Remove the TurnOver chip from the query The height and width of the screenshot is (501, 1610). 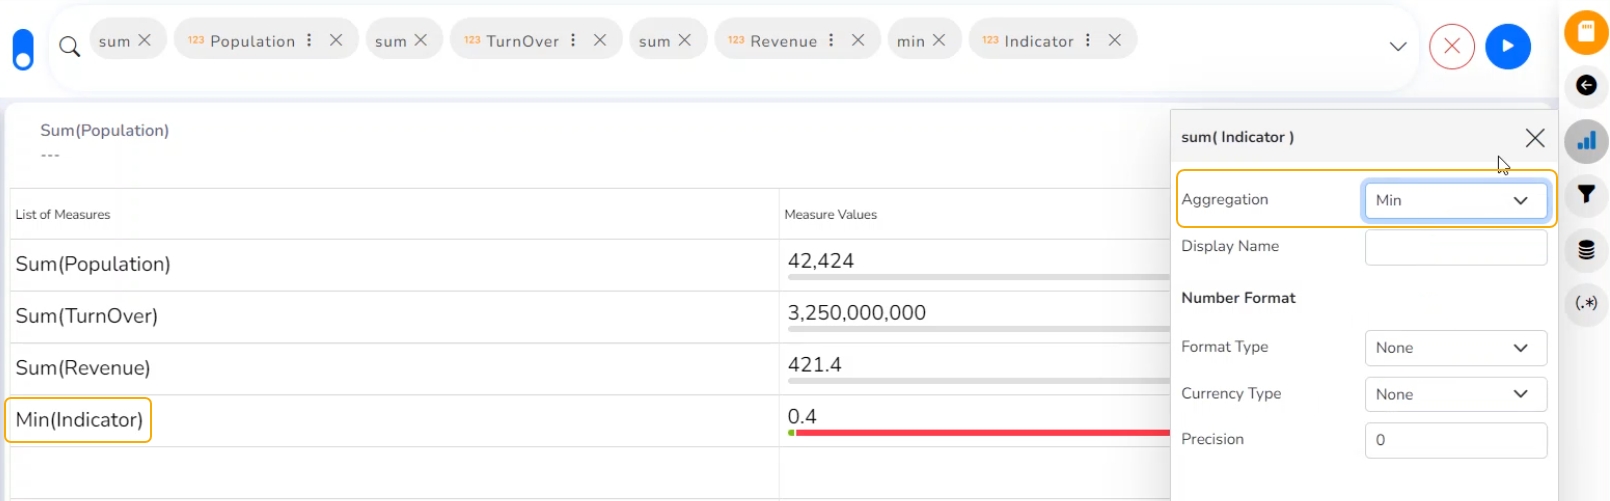click(x=600, y=40)
